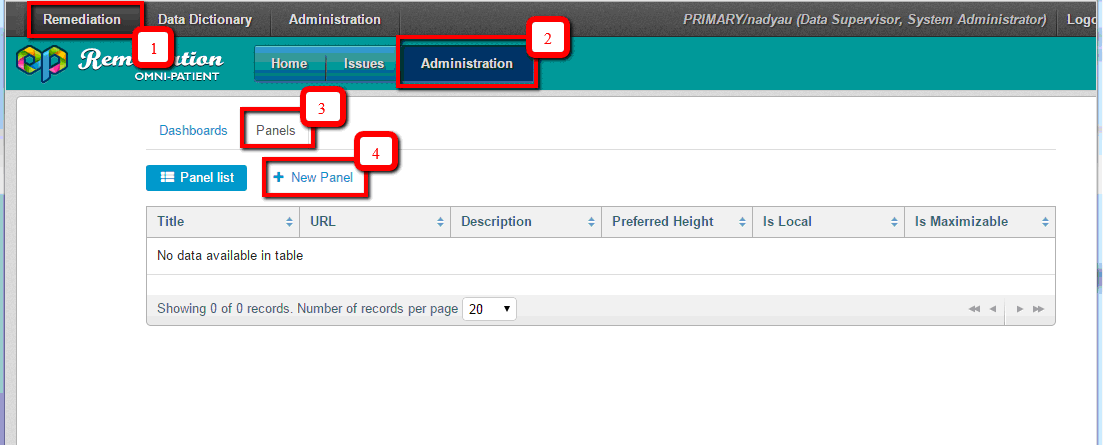Click the Panel list button
This screenshot has height=445, width=1103.
pyautogui.click(x=196, y=178)
